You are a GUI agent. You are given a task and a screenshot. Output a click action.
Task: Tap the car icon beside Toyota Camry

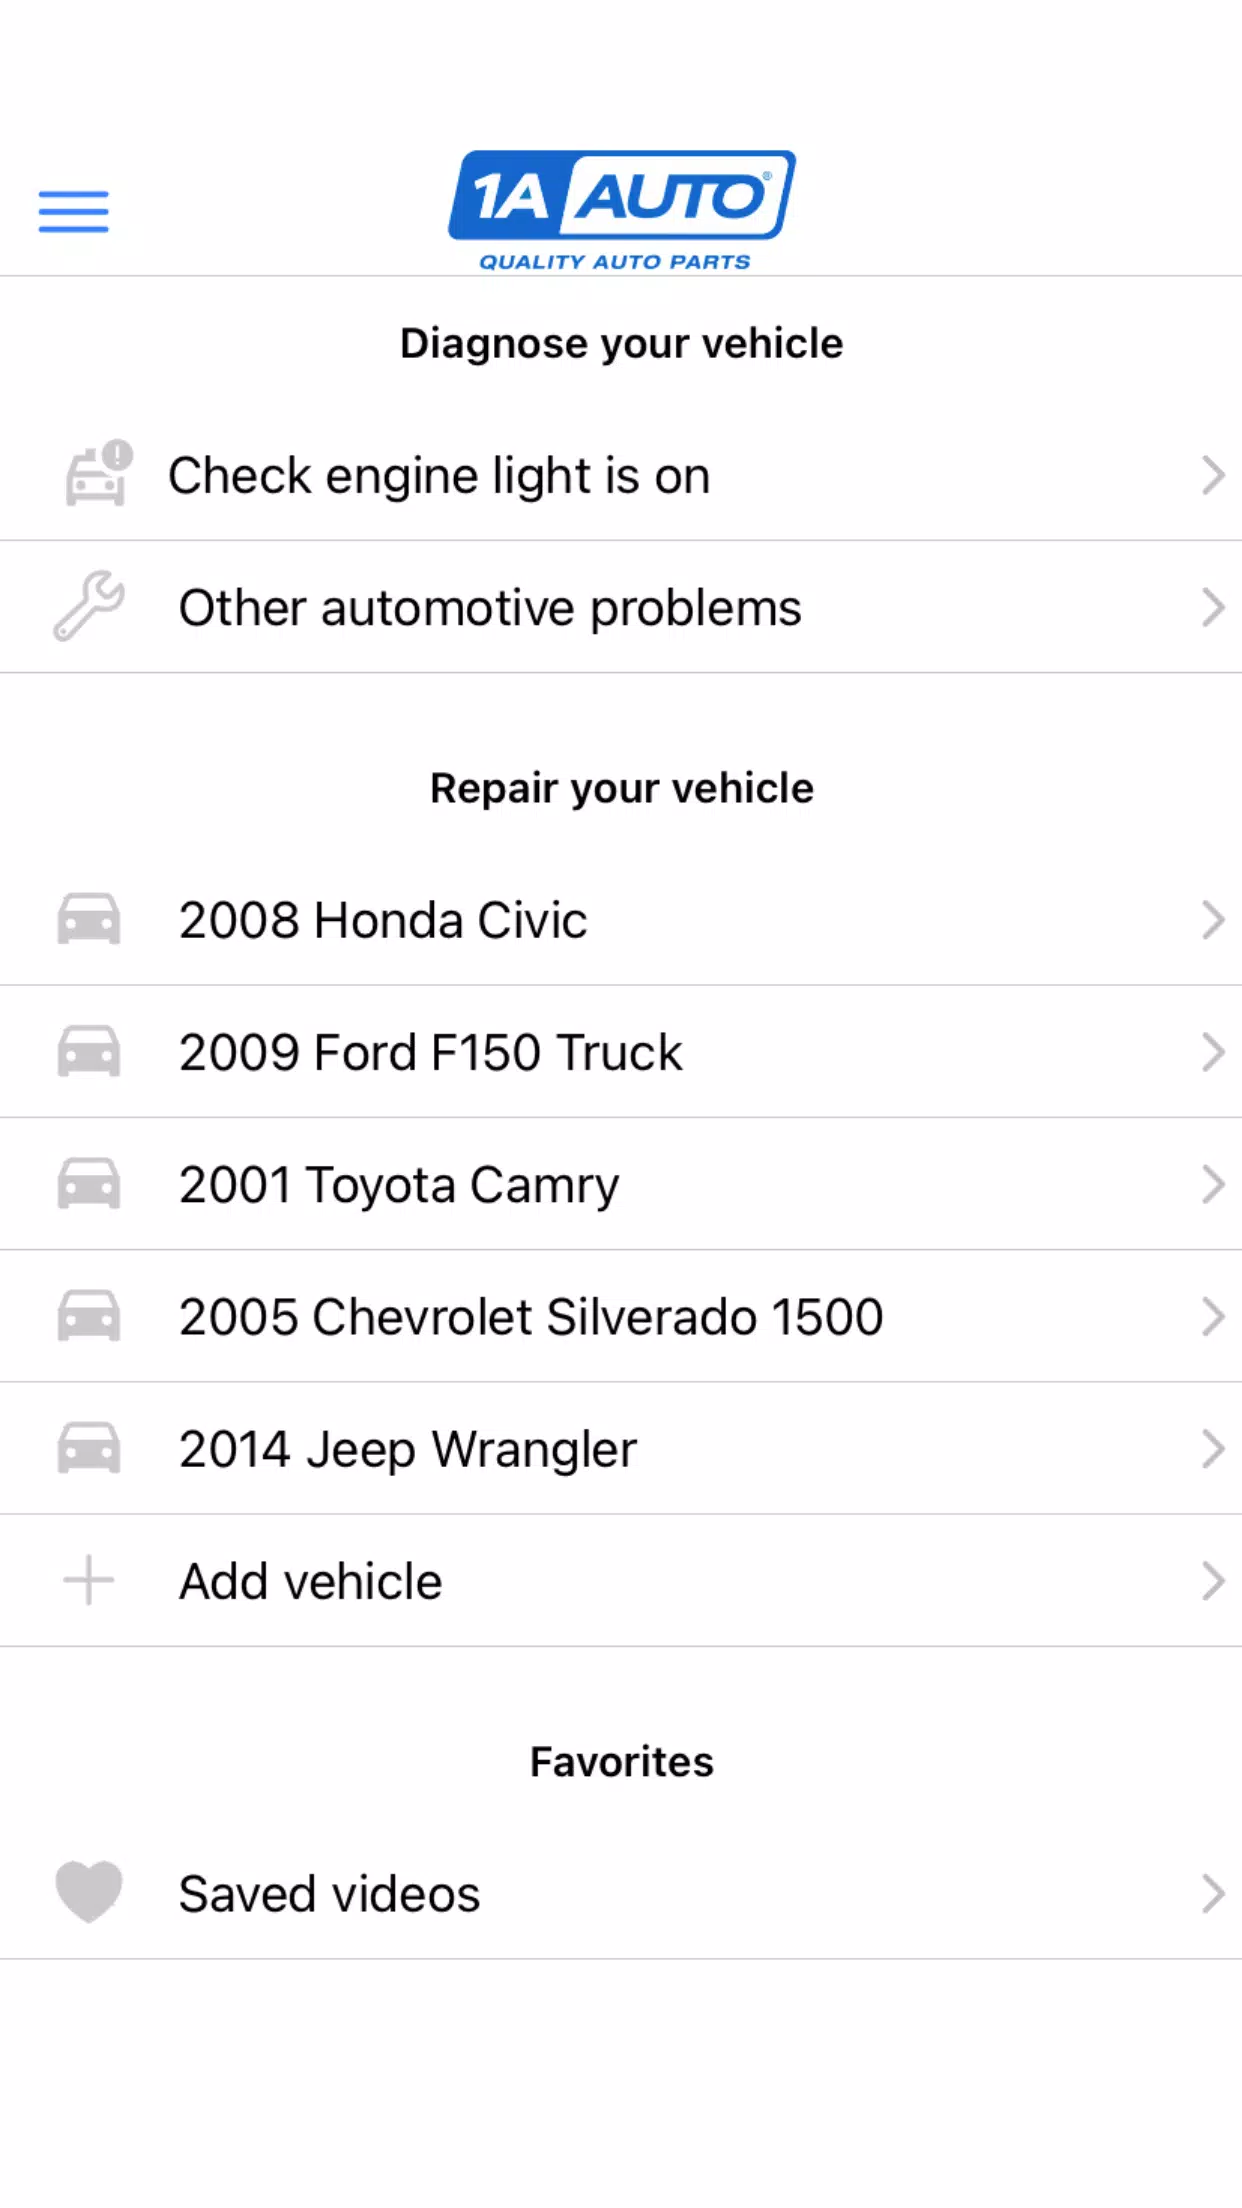pyautogui.click(x=89, y=1184)
